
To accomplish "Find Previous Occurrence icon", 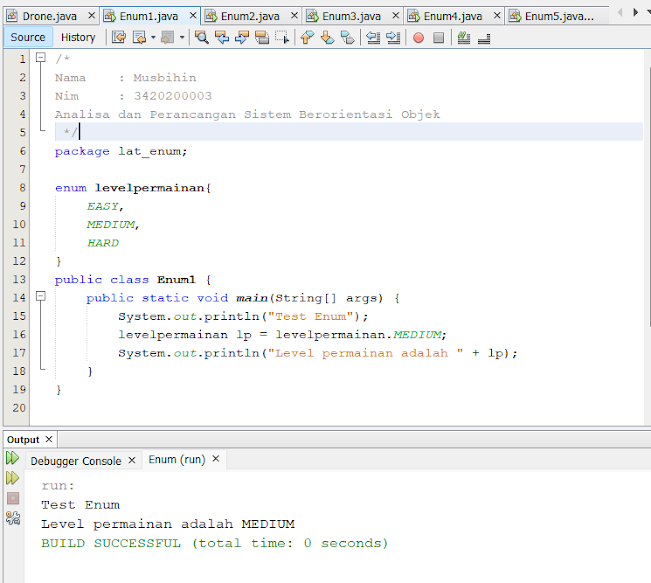I will pyautogui.click(x=222, y=37).
